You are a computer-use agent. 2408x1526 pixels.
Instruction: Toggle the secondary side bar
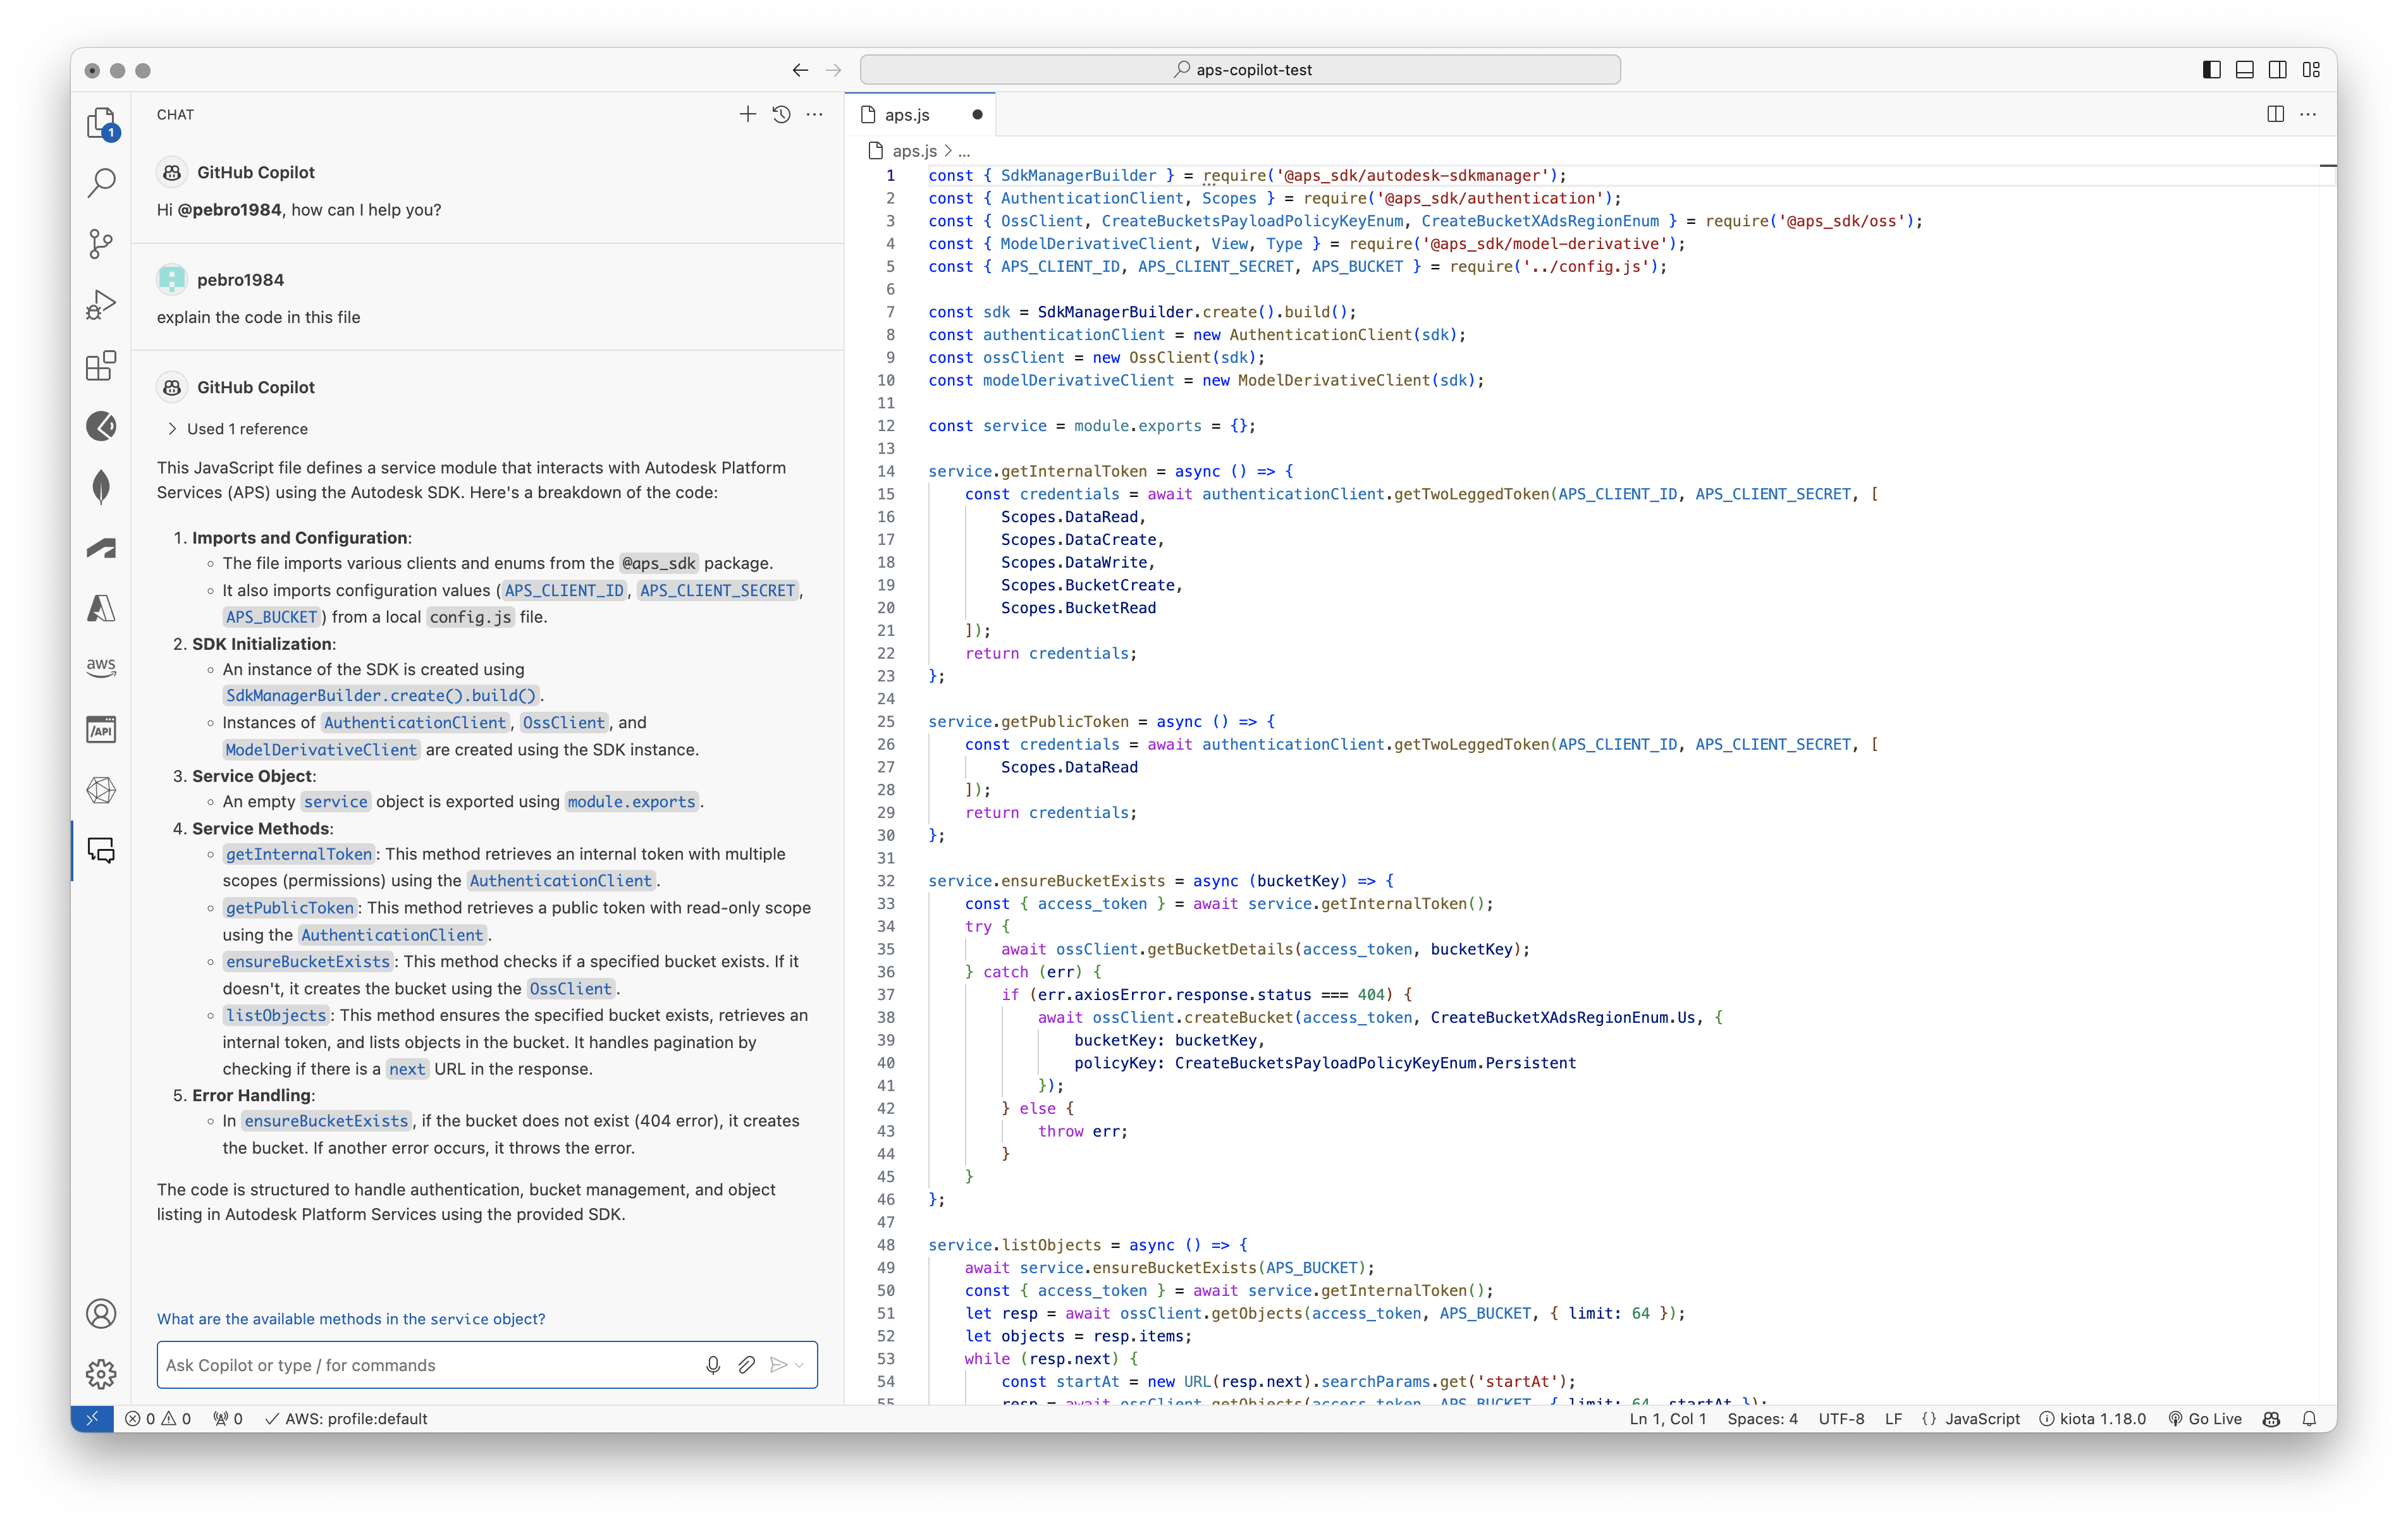[x=2278, y=70]
